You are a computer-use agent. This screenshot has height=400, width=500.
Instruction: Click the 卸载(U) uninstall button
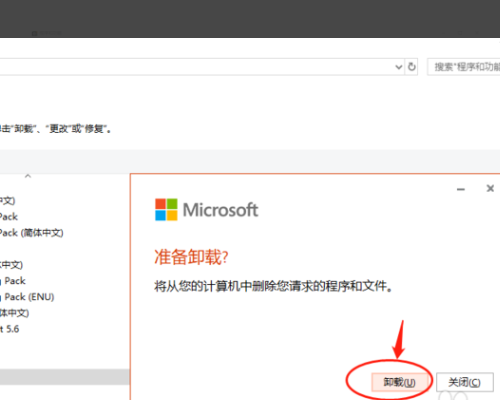[x=399, y=382]
